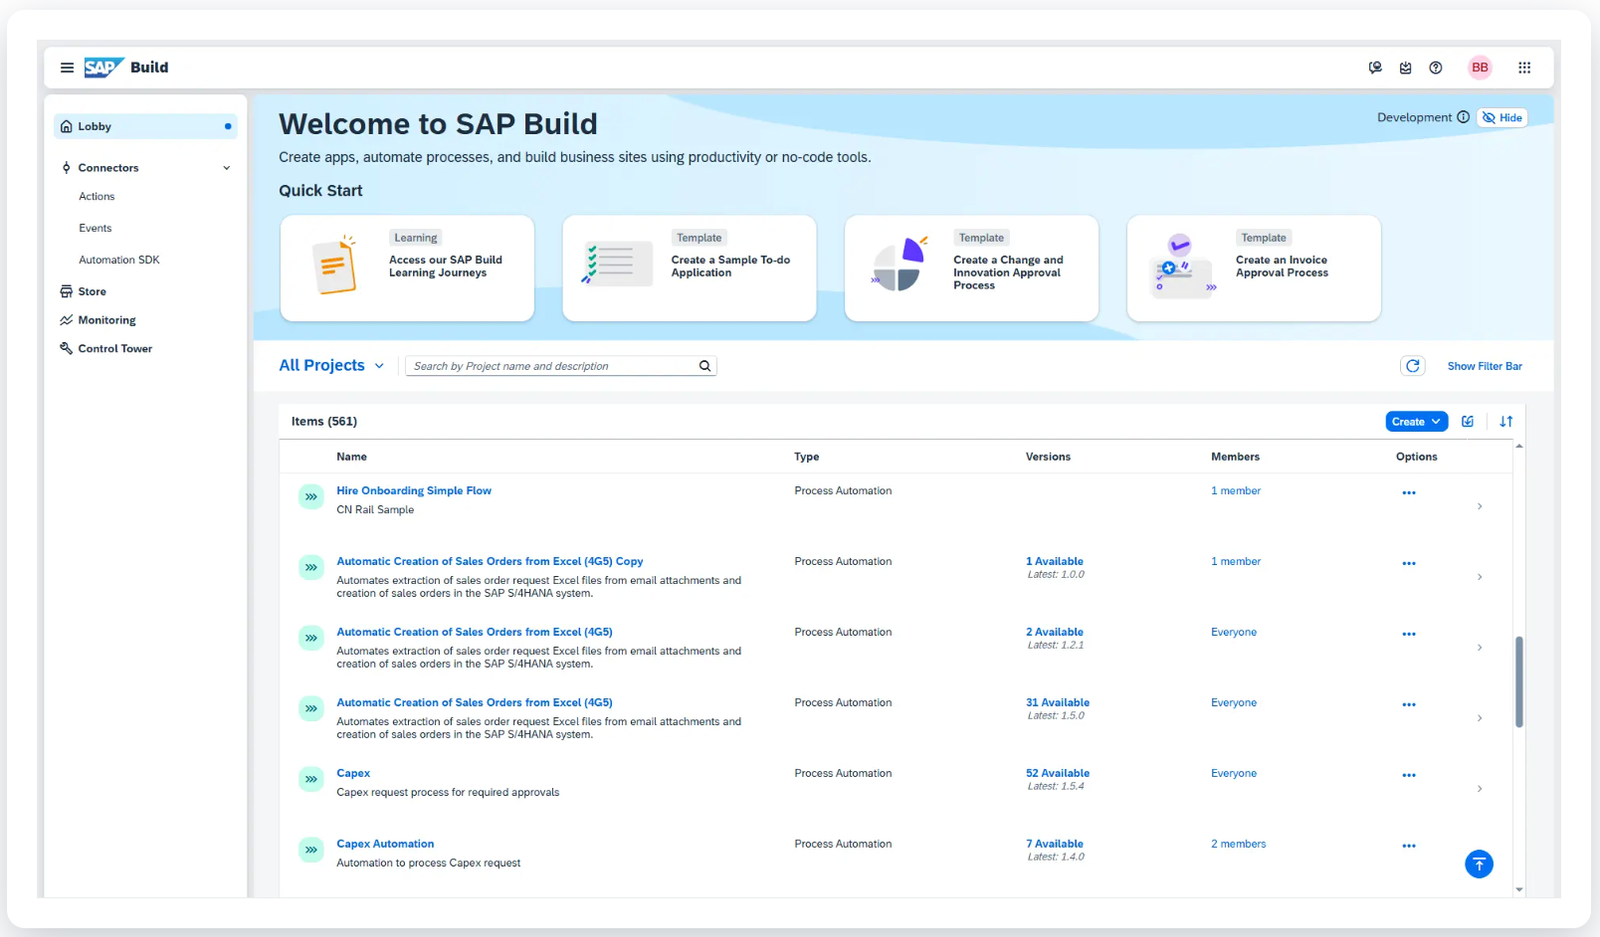Viewport: 1600px width, 937px height.
Task: Click the BB user avatar
Action: click(1479, 68)
